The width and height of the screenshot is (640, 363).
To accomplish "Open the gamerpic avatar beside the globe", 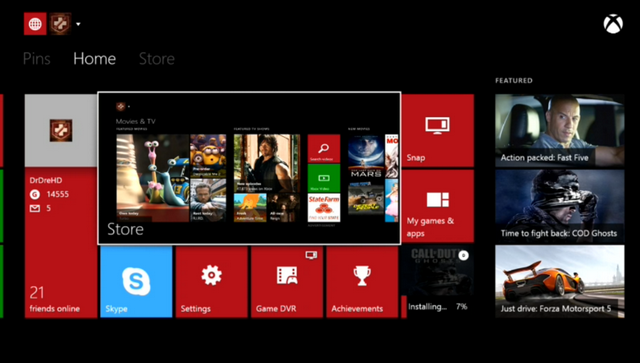I will coord(60,24).
